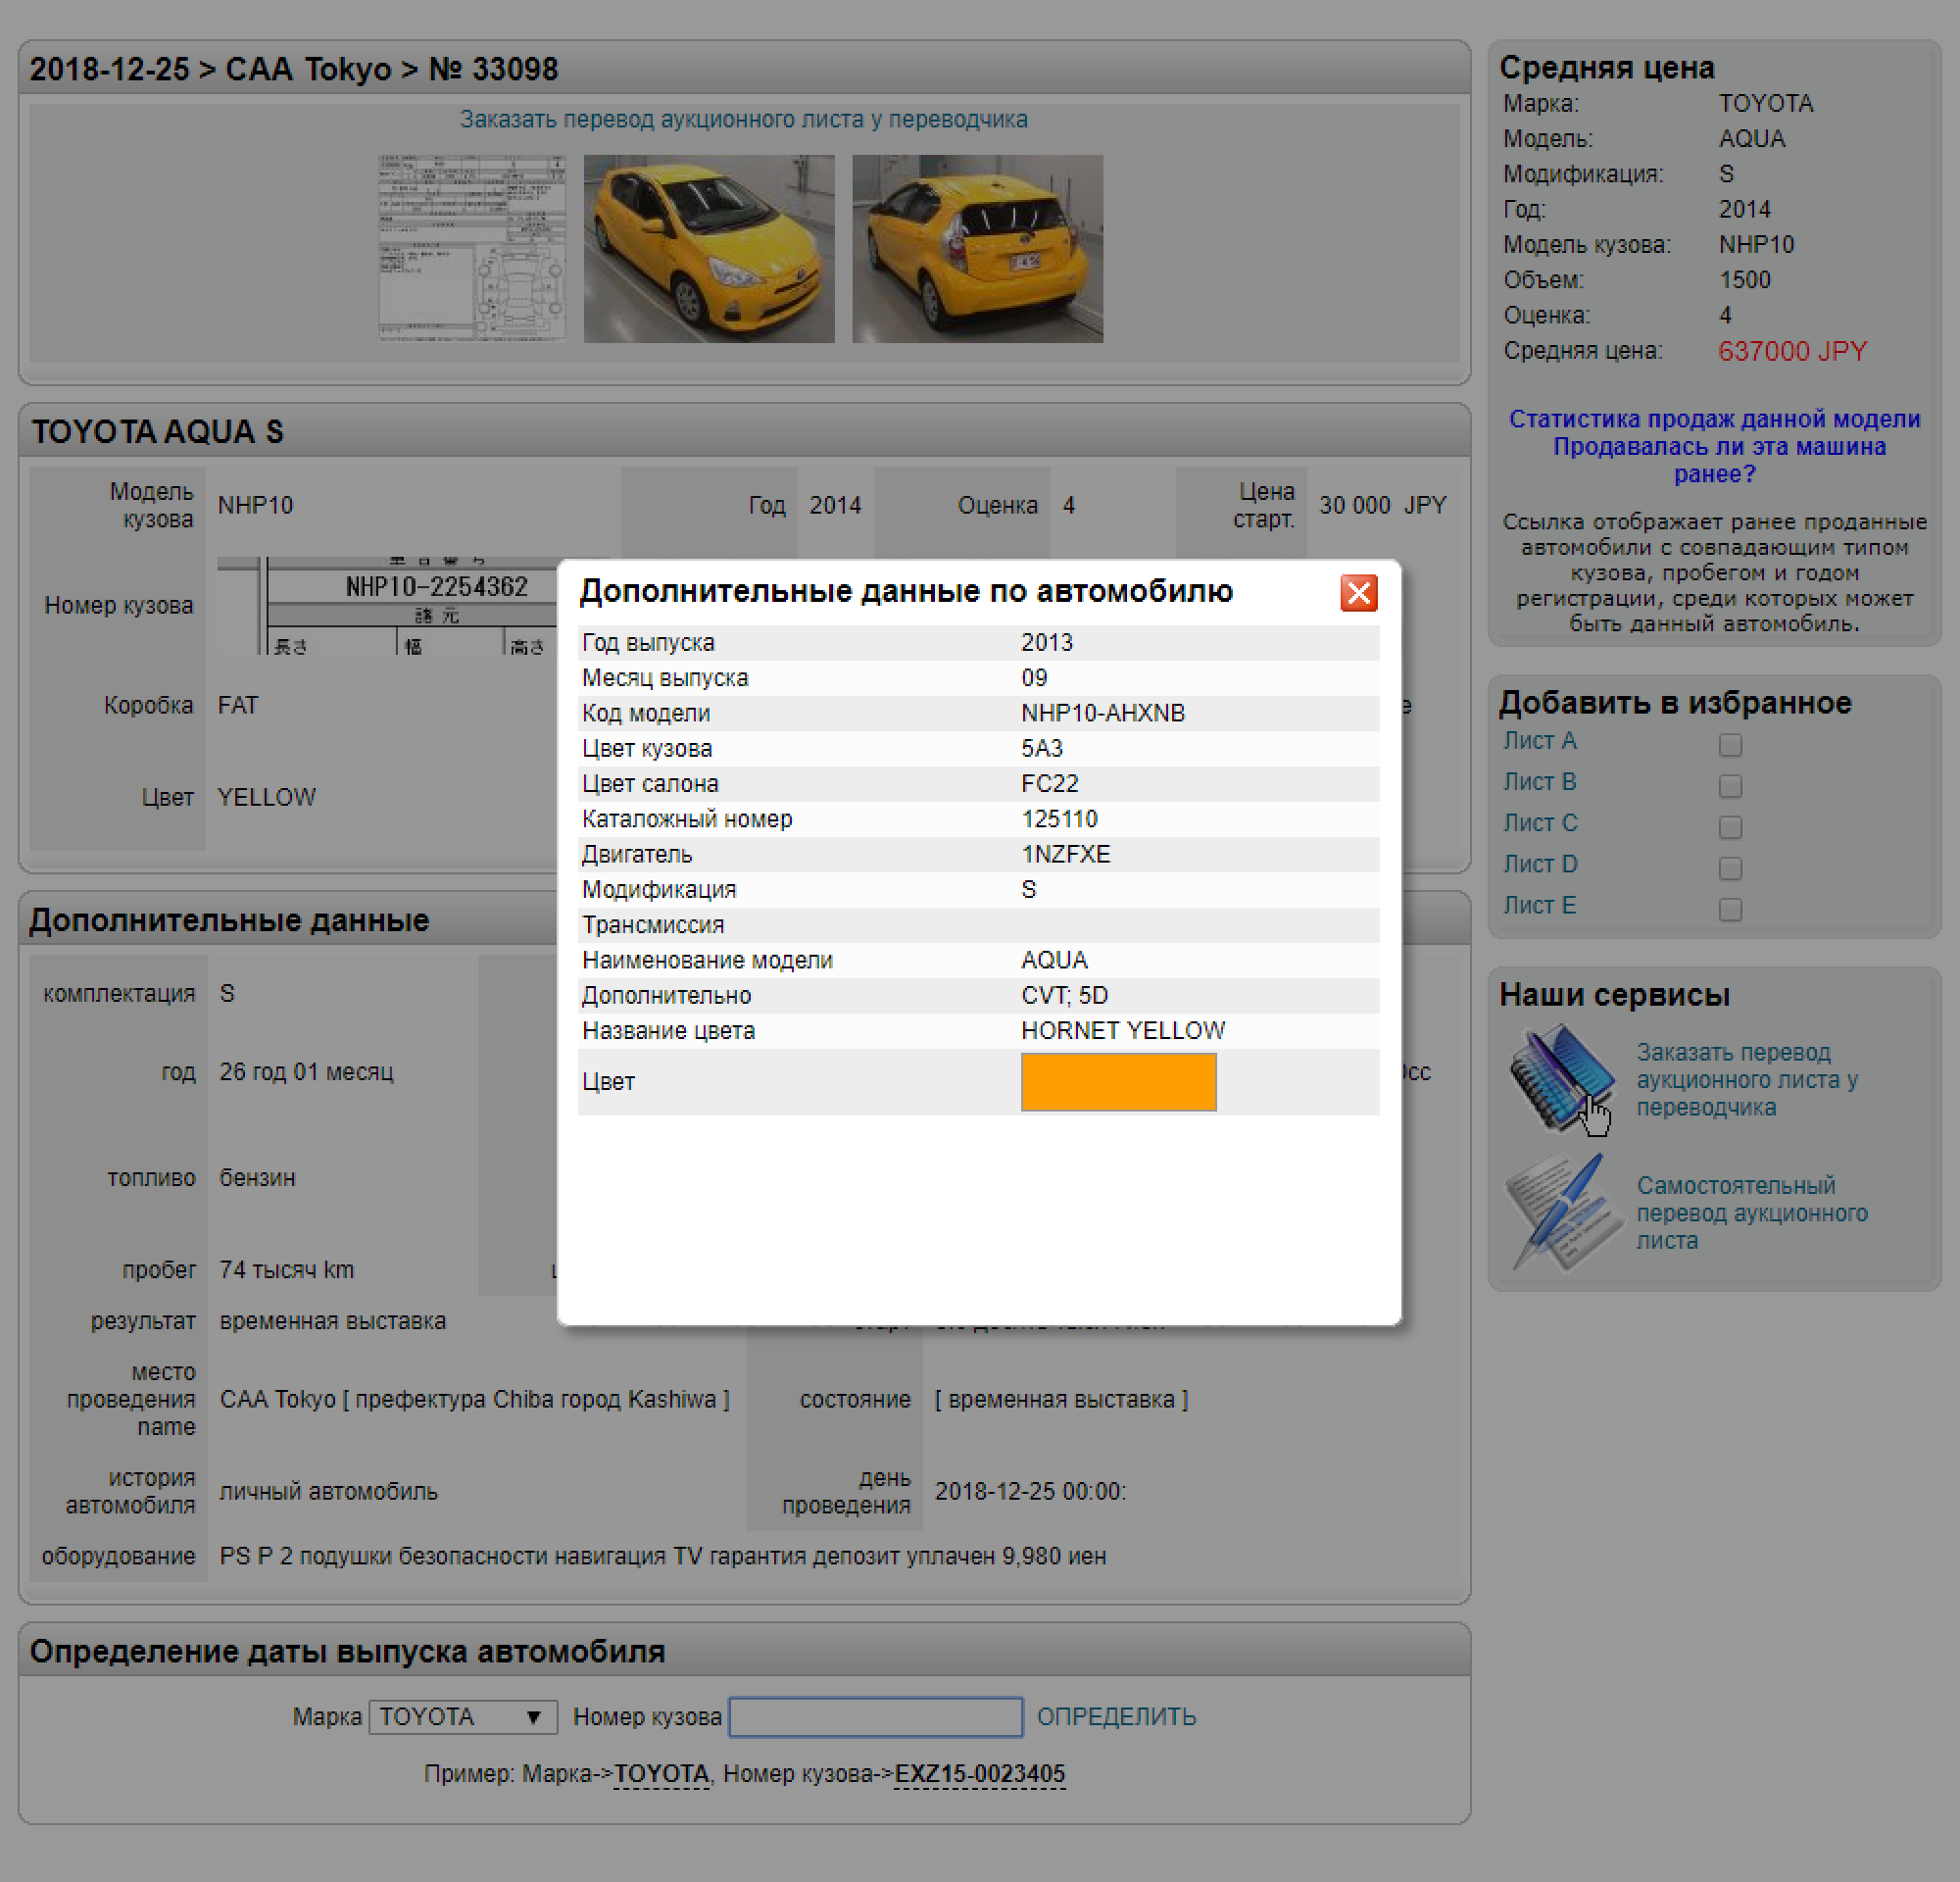Open the auction sheet thumbnail image
Viewport: 1960px width, 1882px height.
[472, 248]
